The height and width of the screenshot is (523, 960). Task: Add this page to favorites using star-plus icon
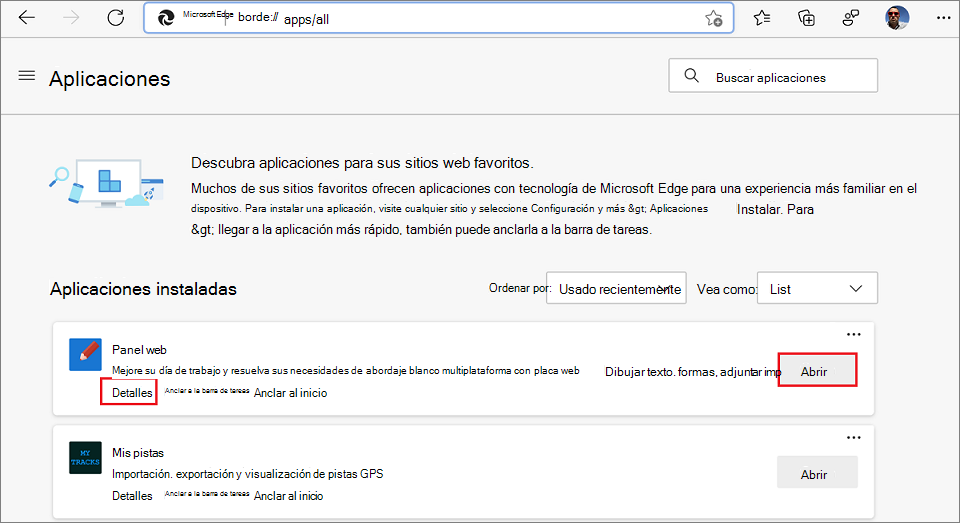coord(713,18)
